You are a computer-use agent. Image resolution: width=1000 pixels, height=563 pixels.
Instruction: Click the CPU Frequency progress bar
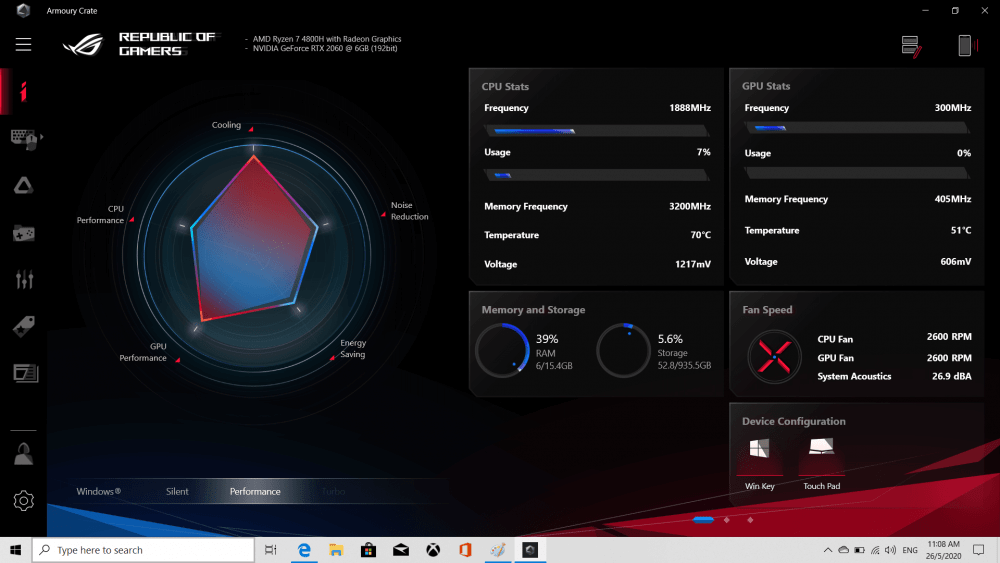tap(597, 131)
